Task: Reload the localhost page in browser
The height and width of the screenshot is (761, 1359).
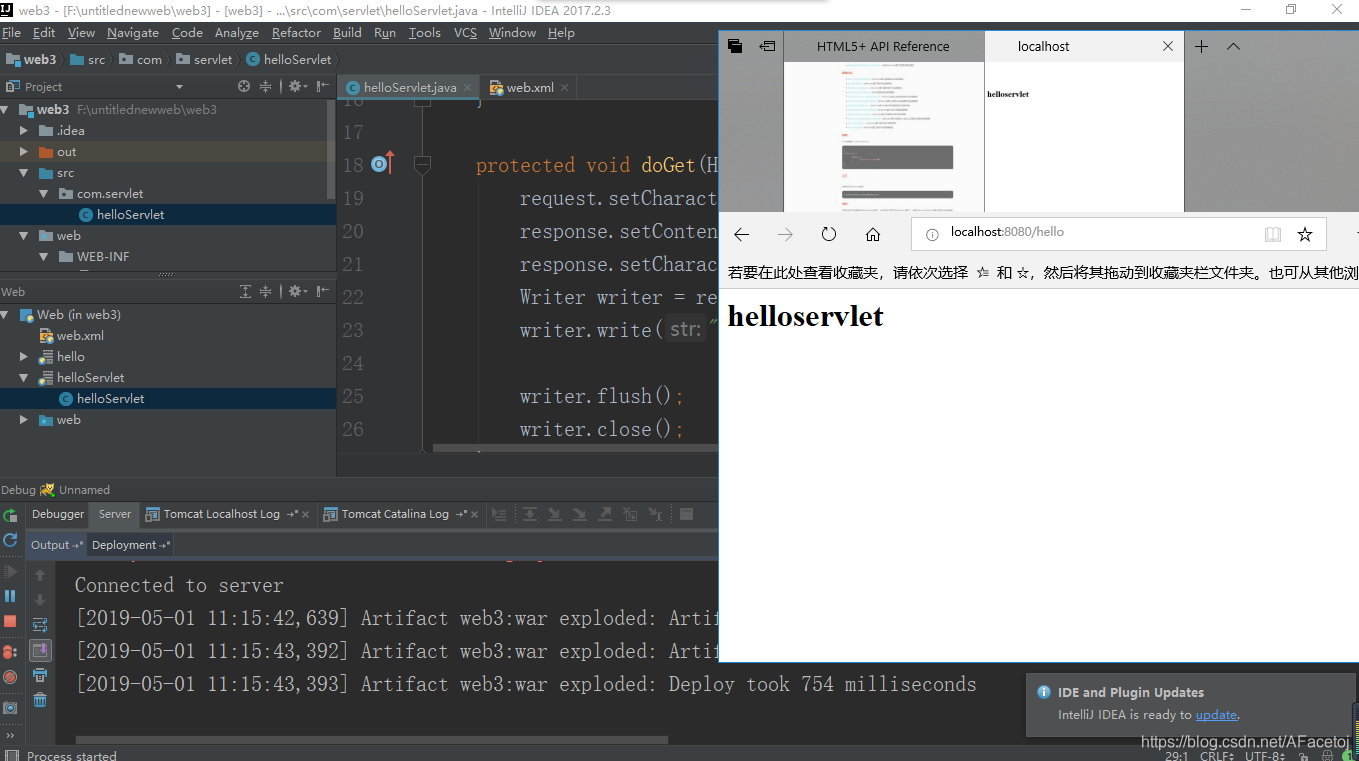Action: click(829, 234)
